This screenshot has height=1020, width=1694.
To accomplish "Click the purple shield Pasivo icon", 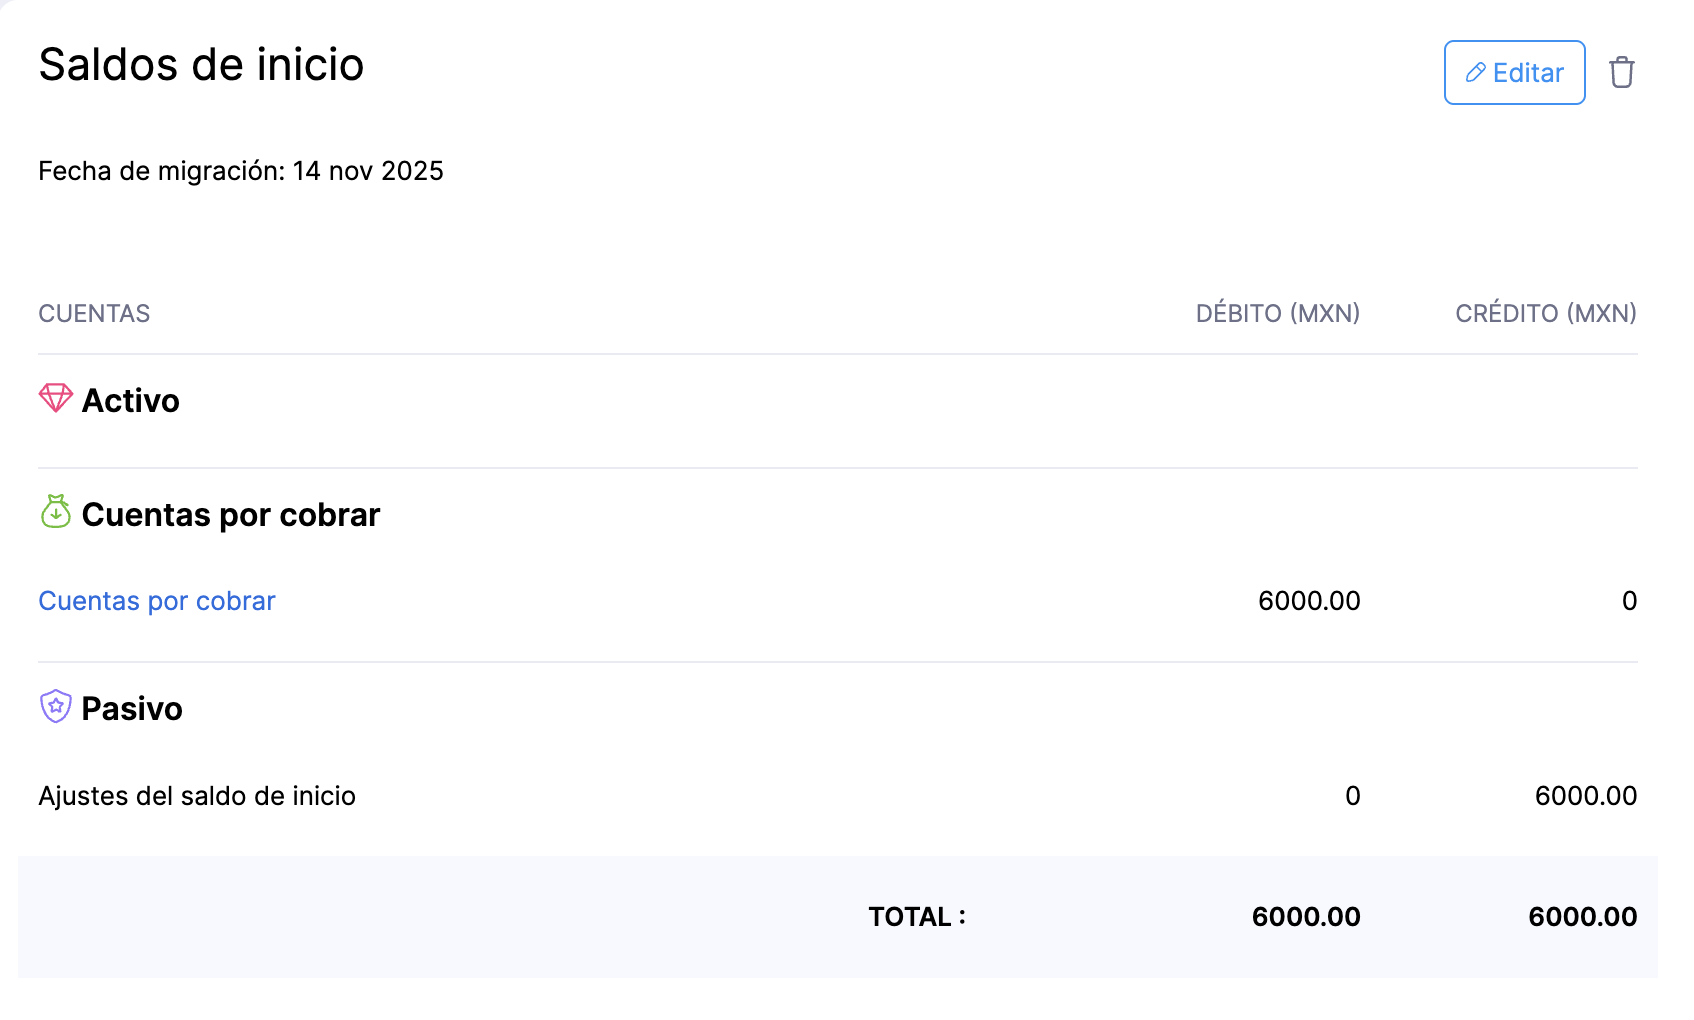I will click(x=56, y=707).
